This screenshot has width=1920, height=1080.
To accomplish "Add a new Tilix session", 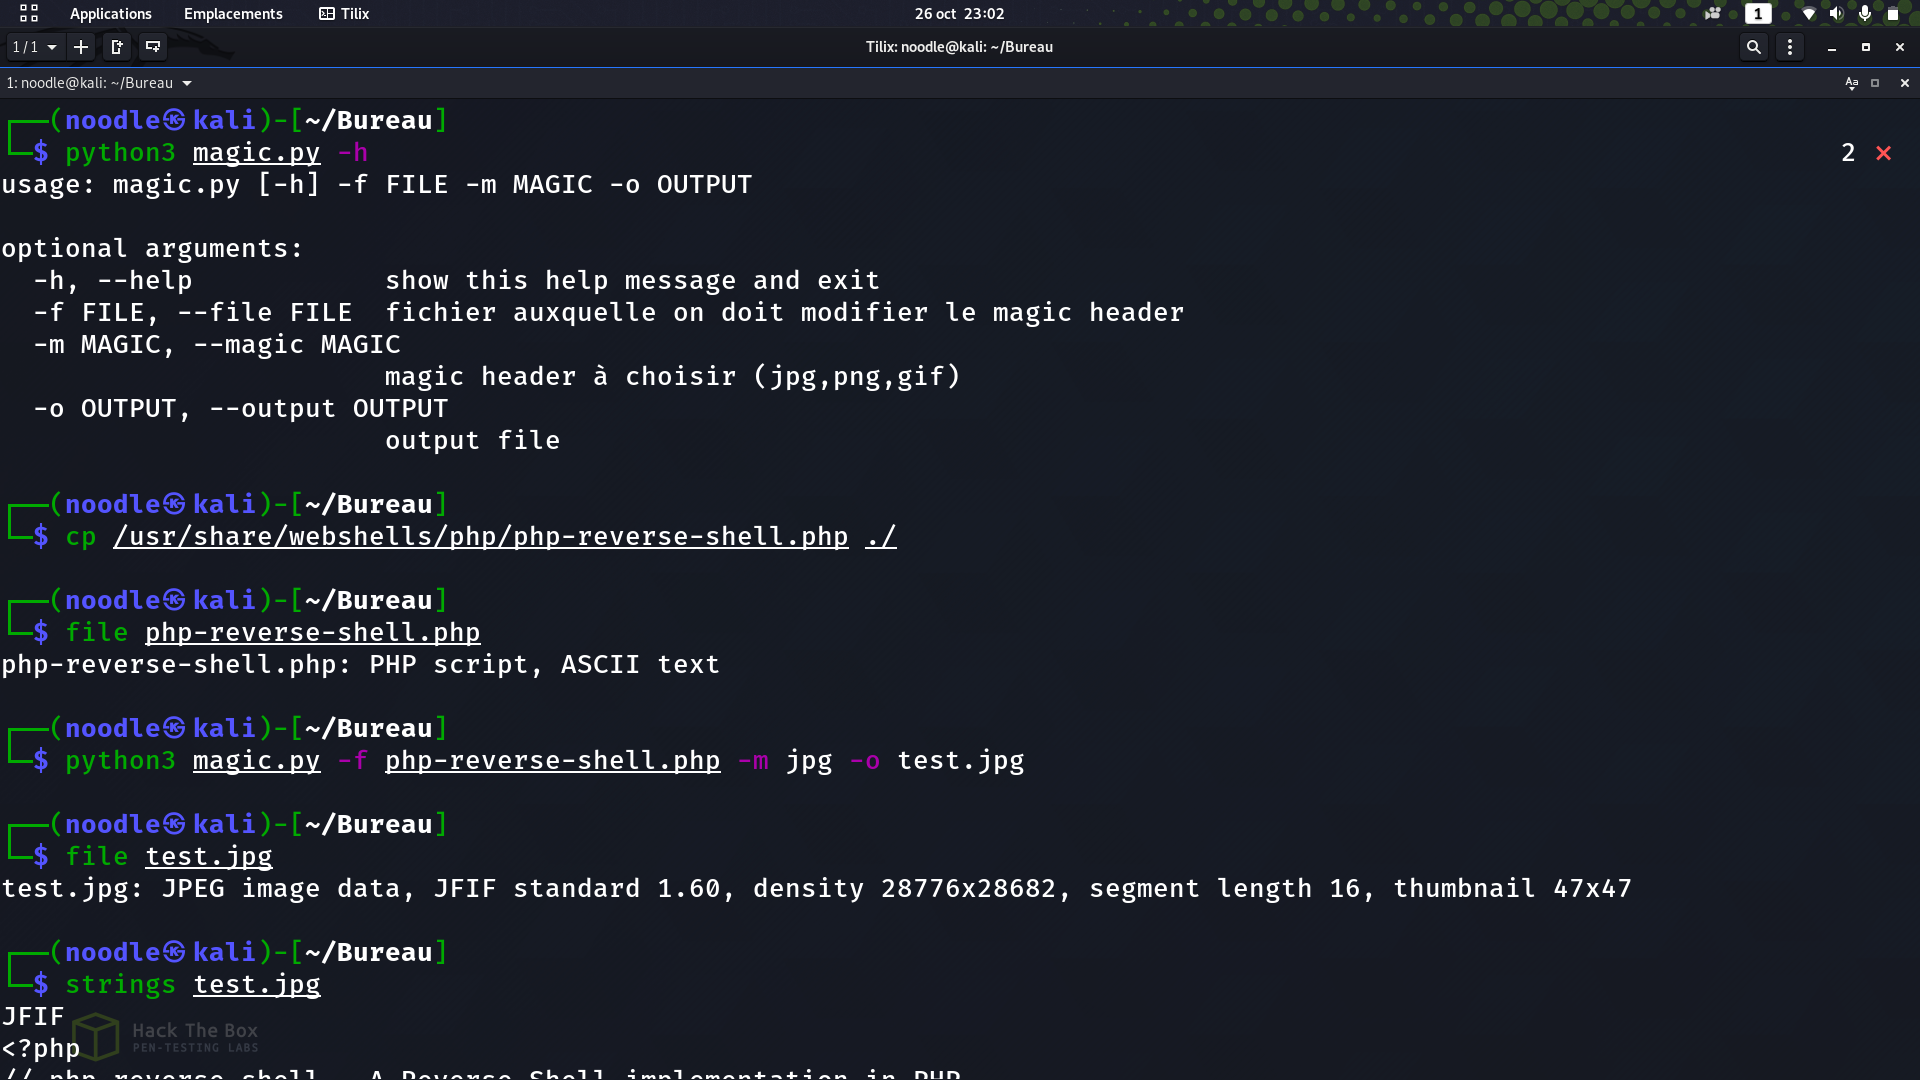I will coord(81,47).
